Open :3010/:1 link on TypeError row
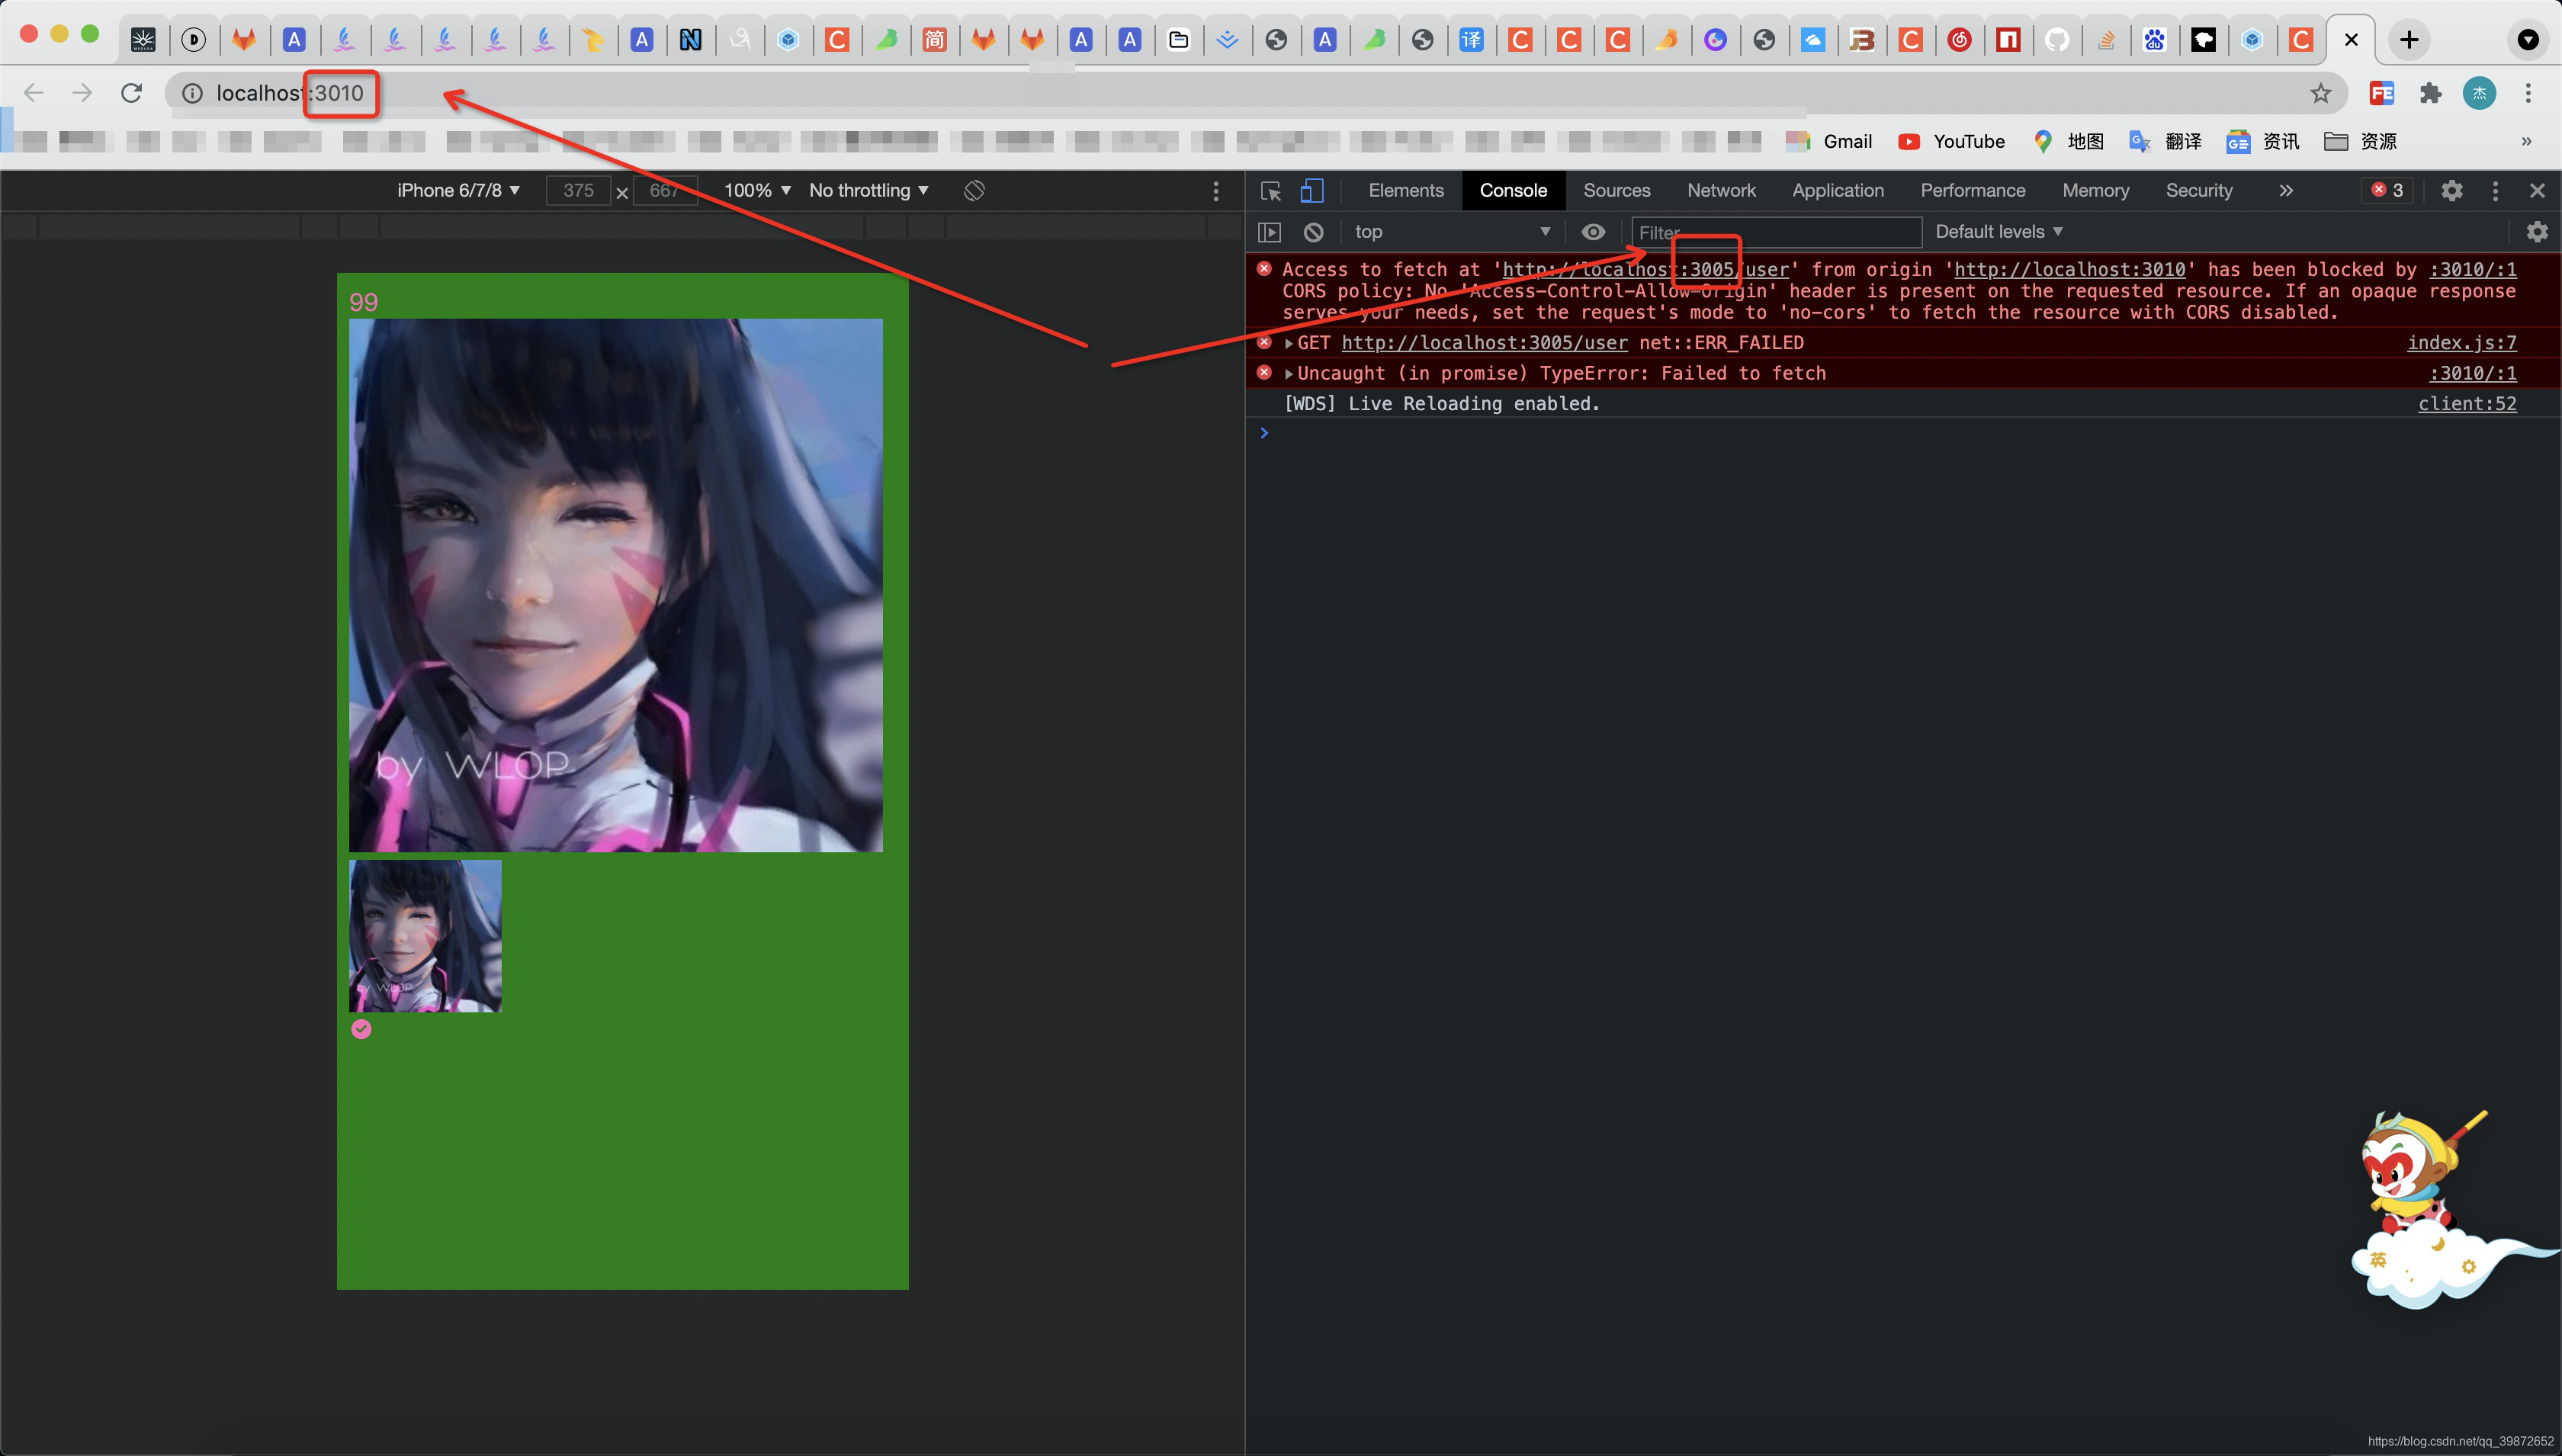Screen dimensions: 2562x1456 pyautogui.click(x=2472, y=373)
